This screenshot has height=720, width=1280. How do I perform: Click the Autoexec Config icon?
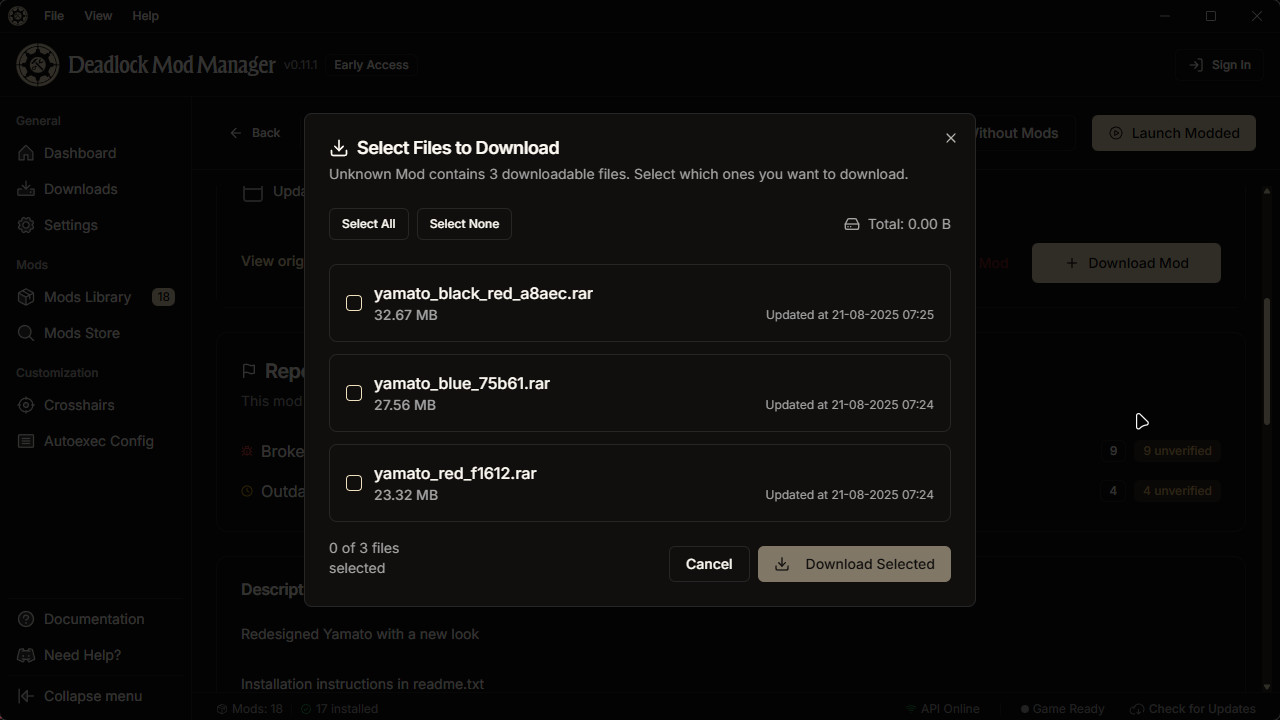(26, 441)
